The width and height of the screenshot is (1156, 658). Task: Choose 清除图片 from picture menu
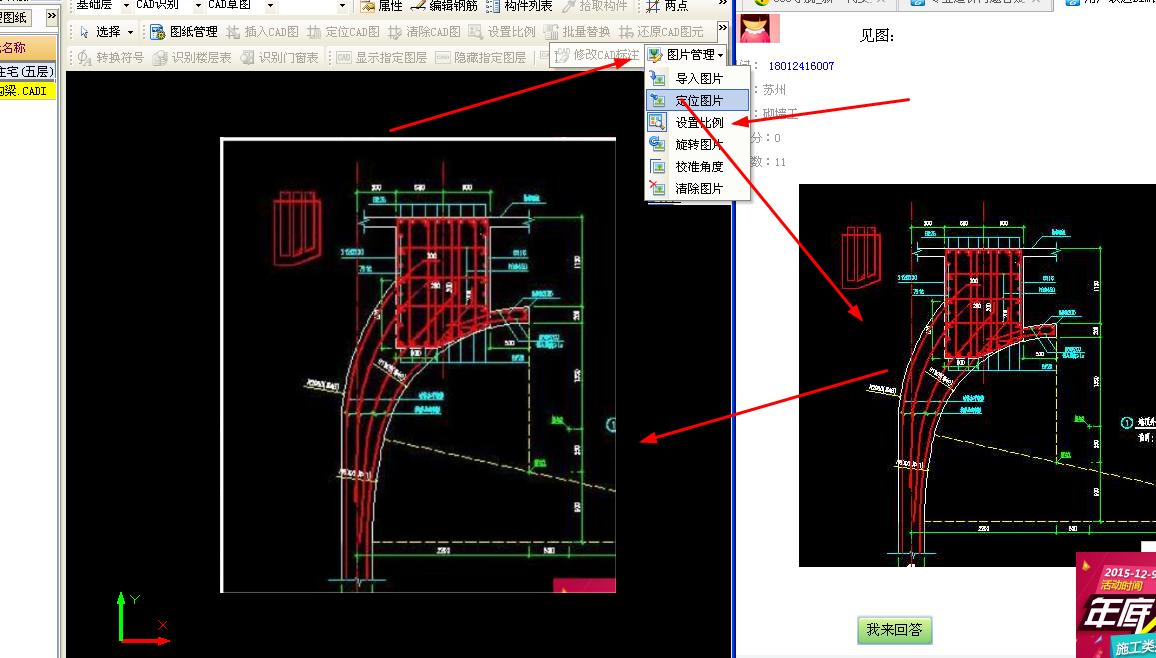[x=697, y=189]
